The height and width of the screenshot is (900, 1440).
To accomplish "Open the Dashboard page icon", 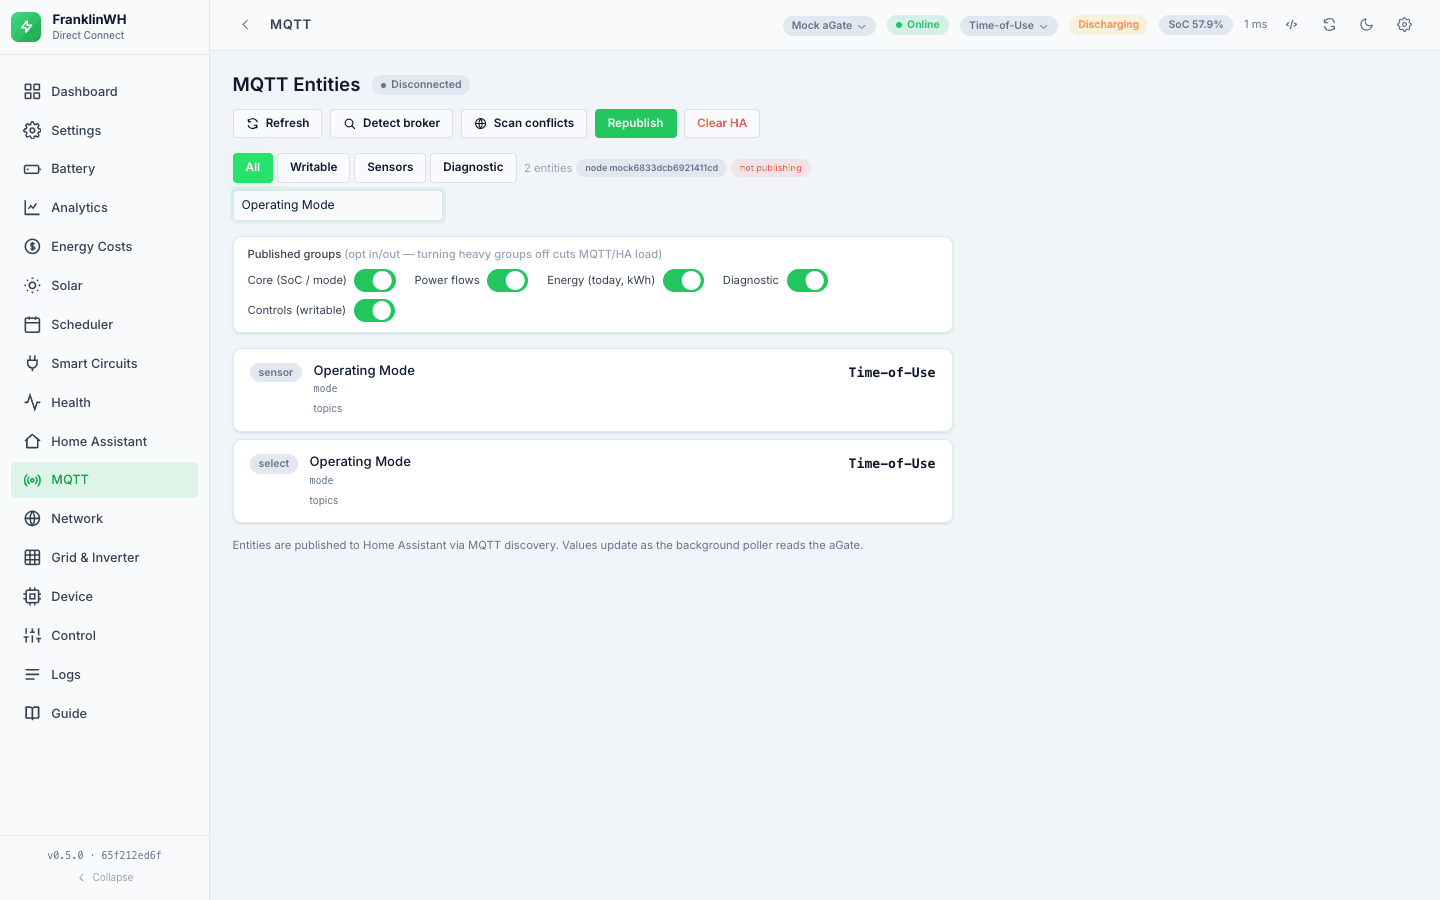I will click(x=32, y=91).
